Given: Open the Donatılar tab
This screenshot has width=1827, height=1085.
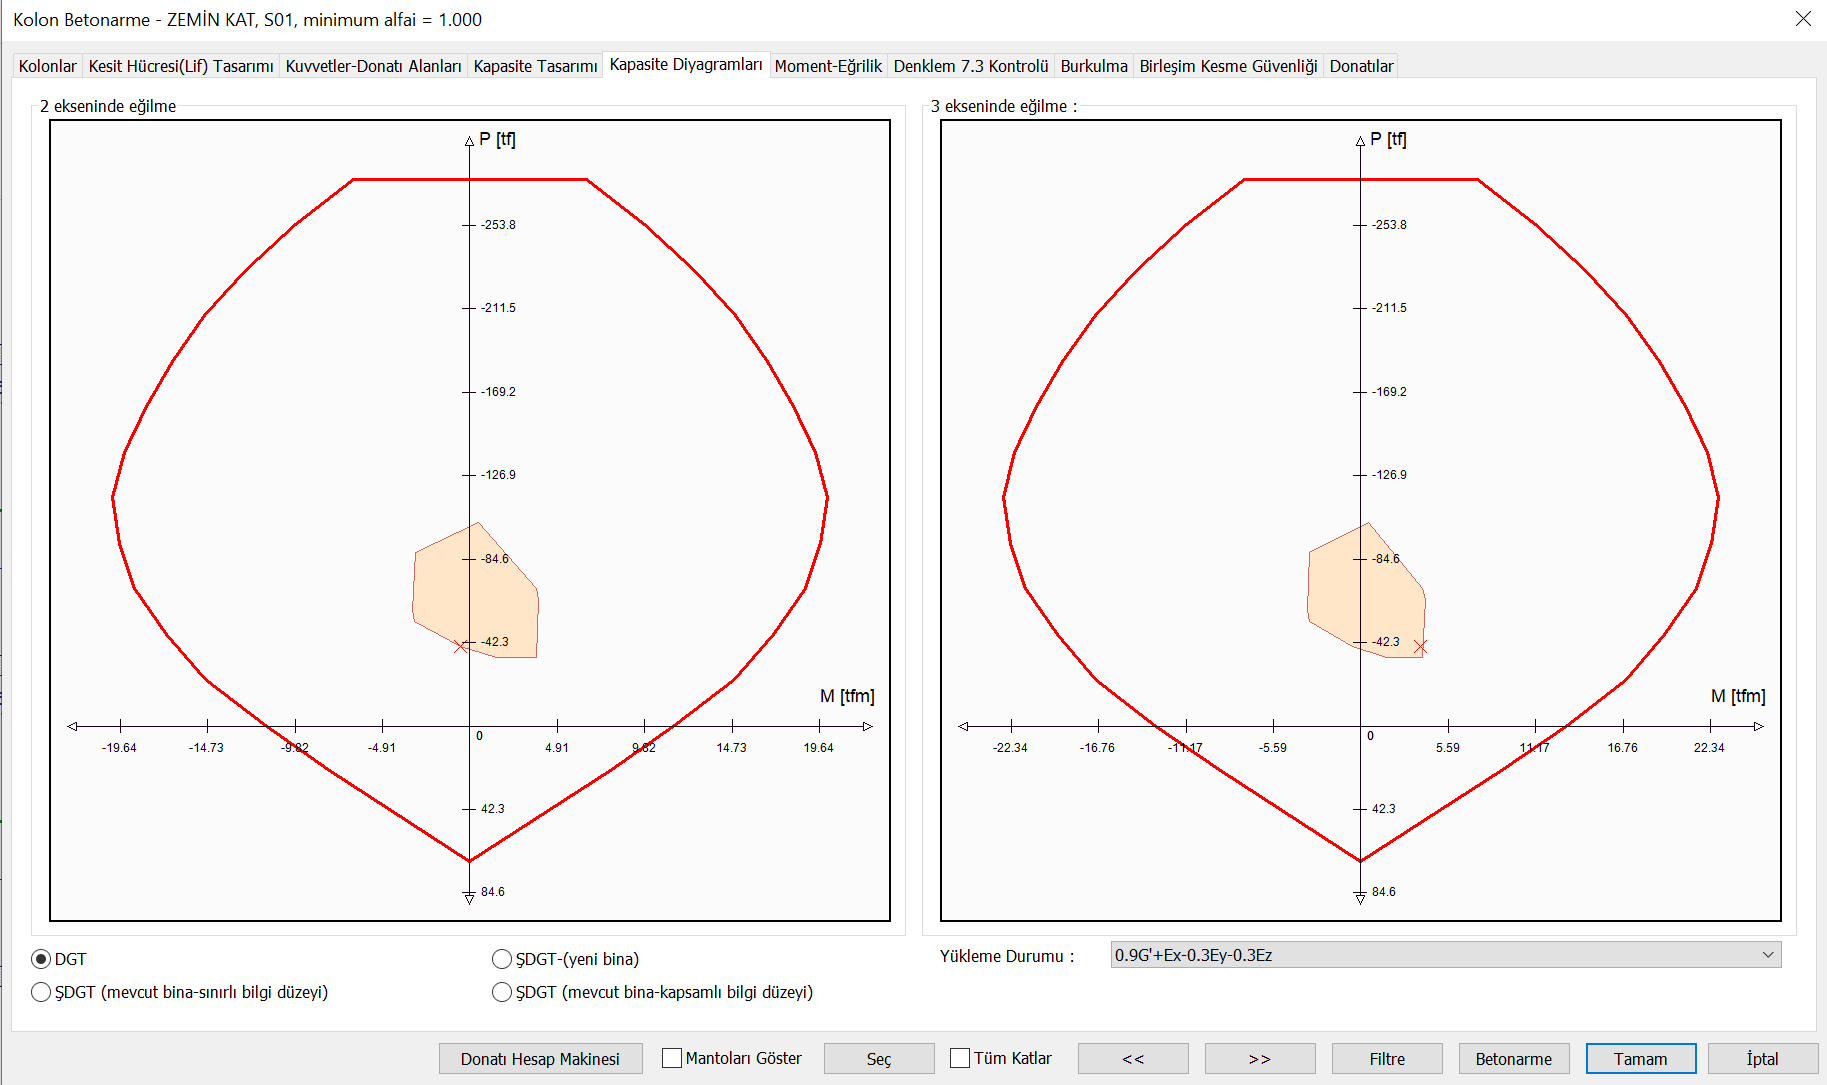Looking at the screenshot, I should pyautogui.click(x=1361, y=65).
